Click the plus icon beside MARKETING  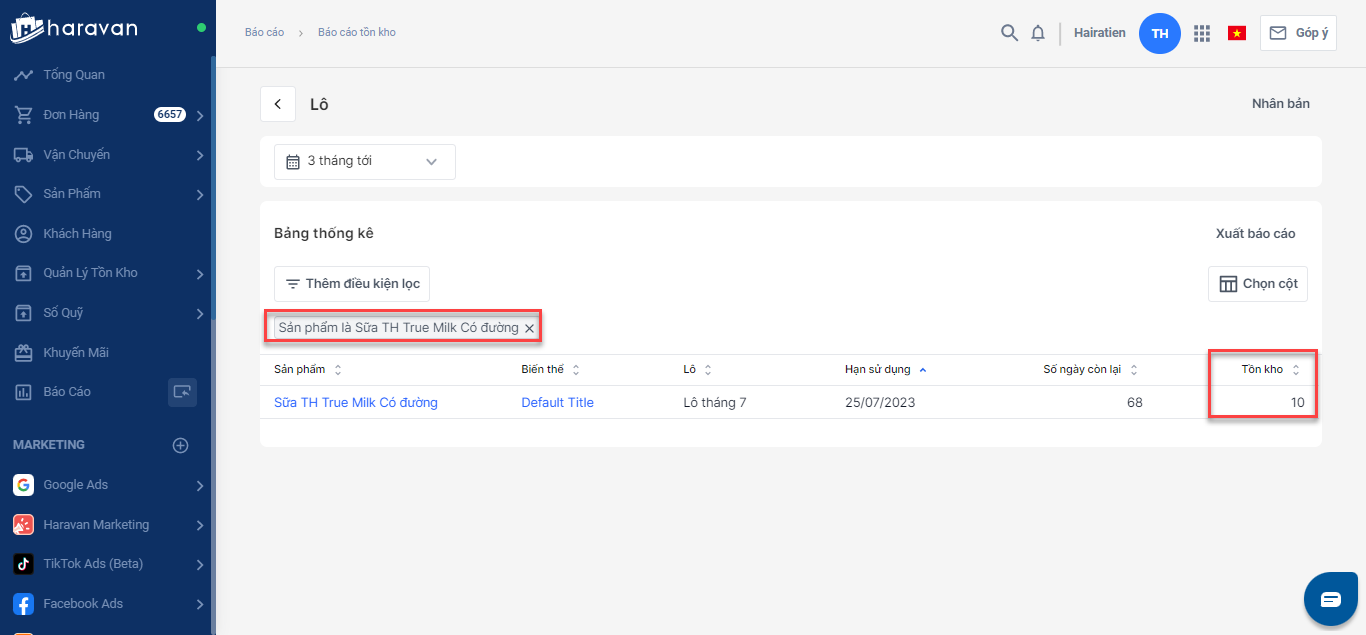[181, 445]
